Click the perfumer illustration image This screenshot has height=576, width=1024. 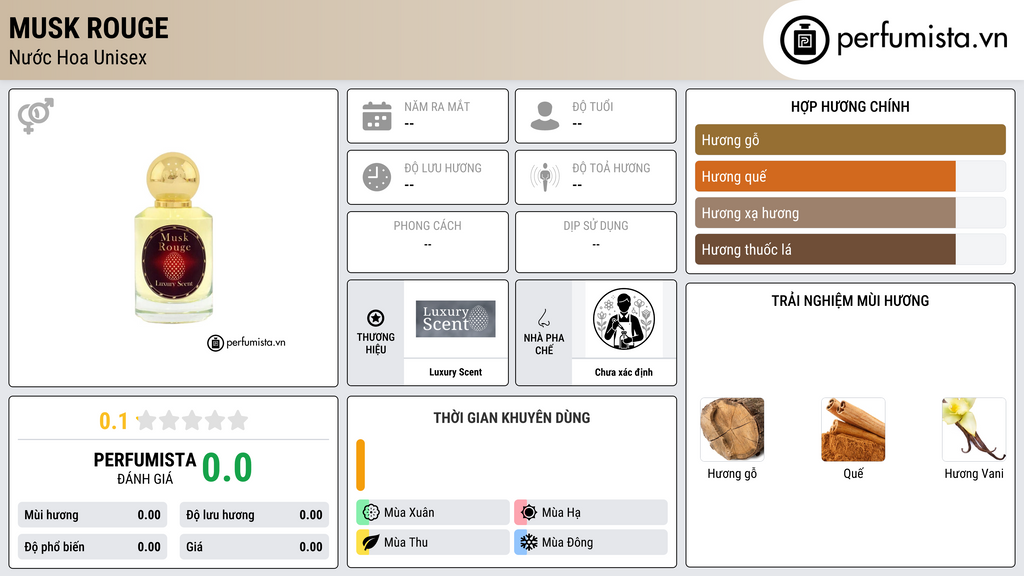624,319
